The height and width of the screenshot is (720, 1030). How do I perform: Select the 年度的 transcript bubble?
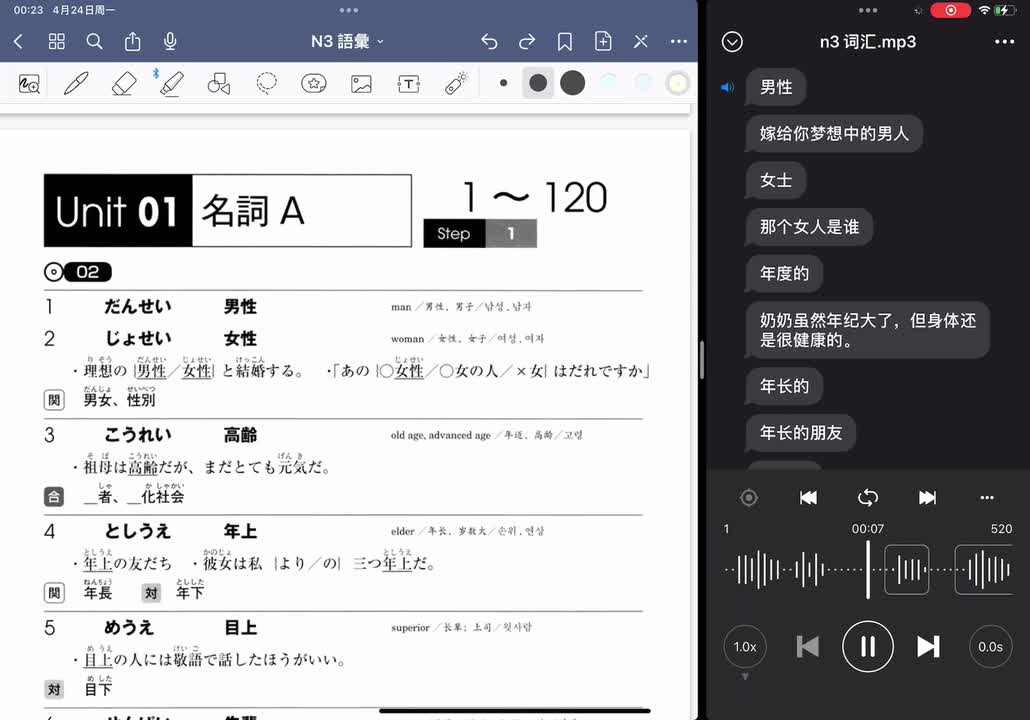[x=784, y=273]
